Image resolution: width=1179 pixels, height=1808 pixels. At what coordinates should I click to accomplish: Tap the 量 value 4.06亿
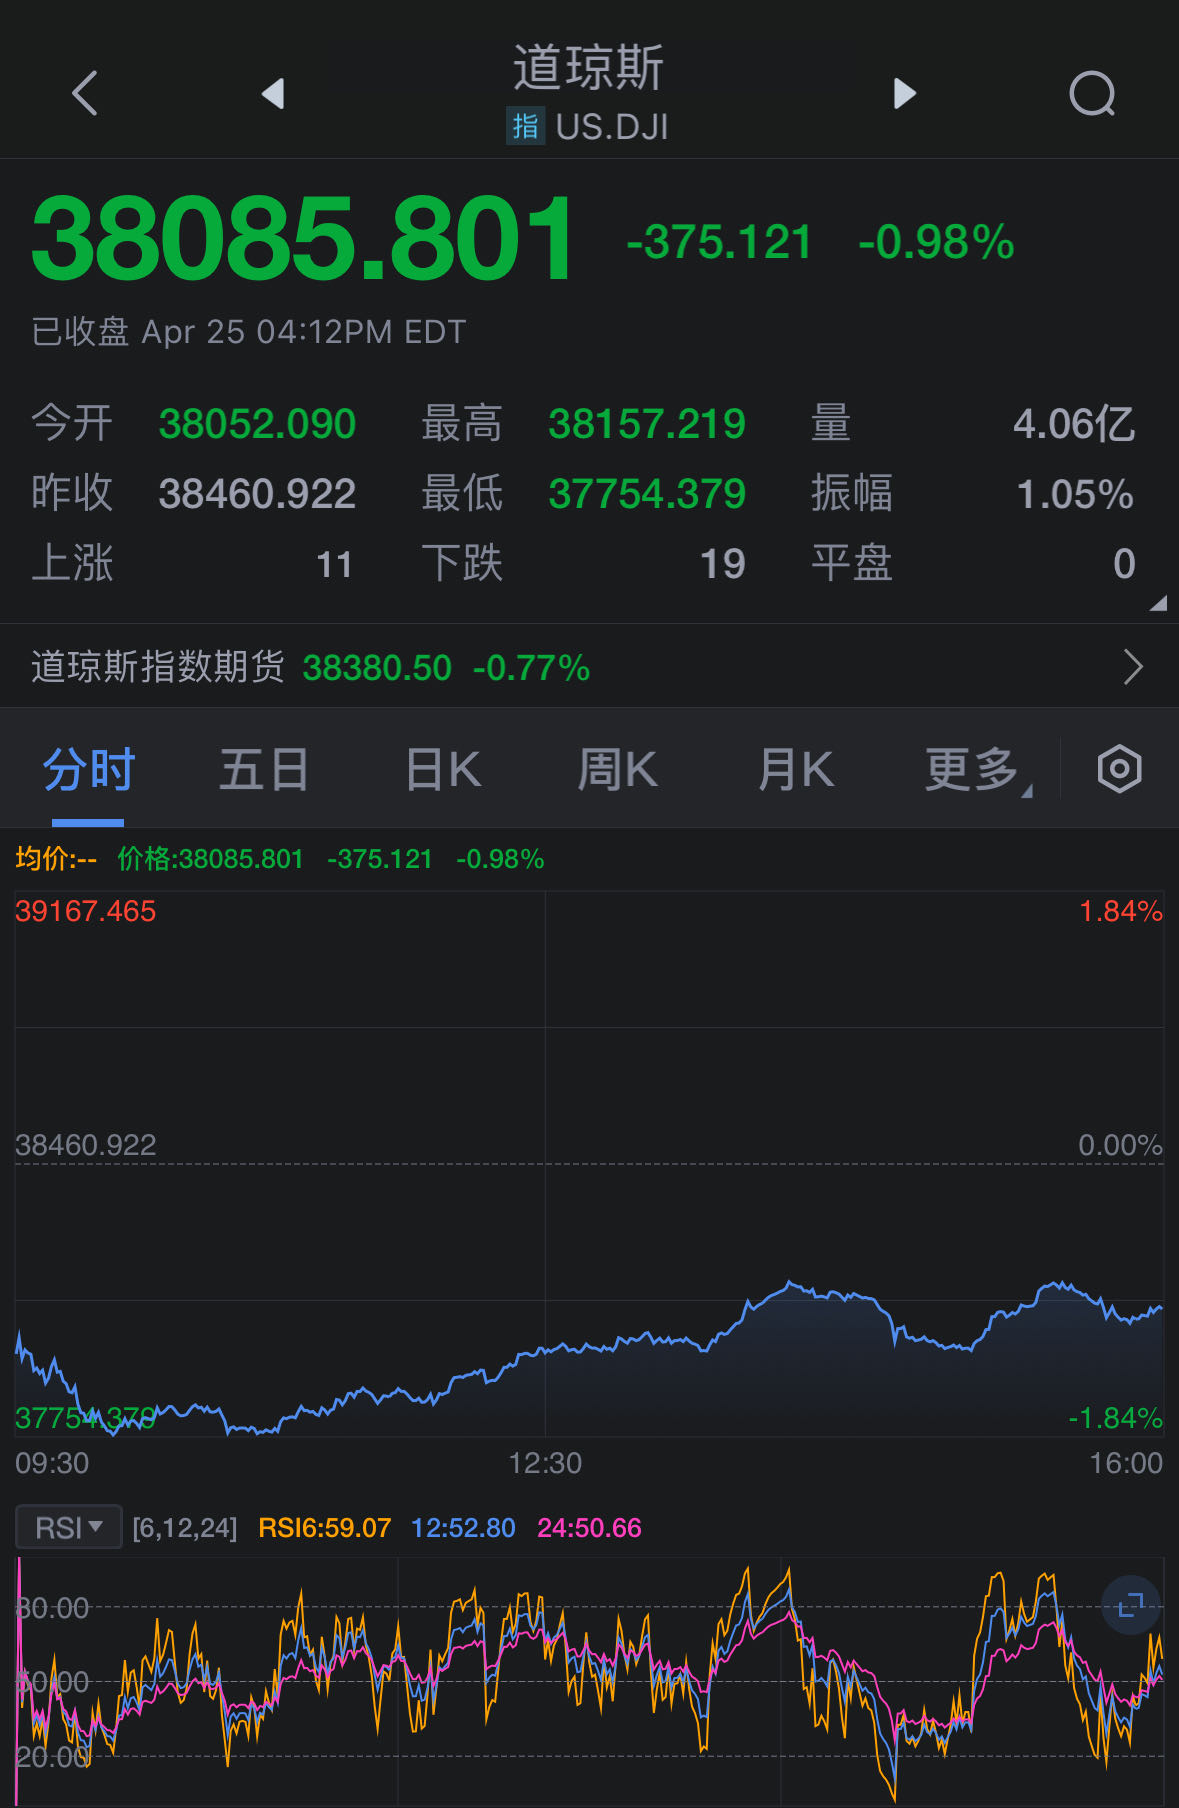pyautogui.click(x=1074, y=424)
